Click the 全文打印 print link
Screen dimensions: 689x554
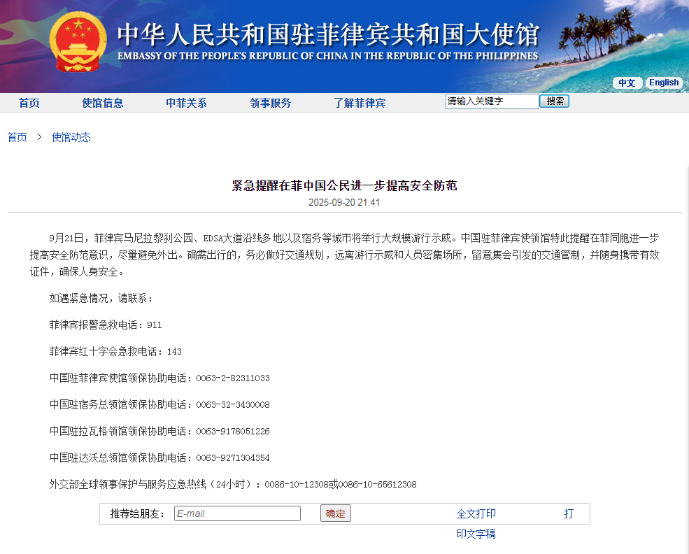tap(476, 514)
